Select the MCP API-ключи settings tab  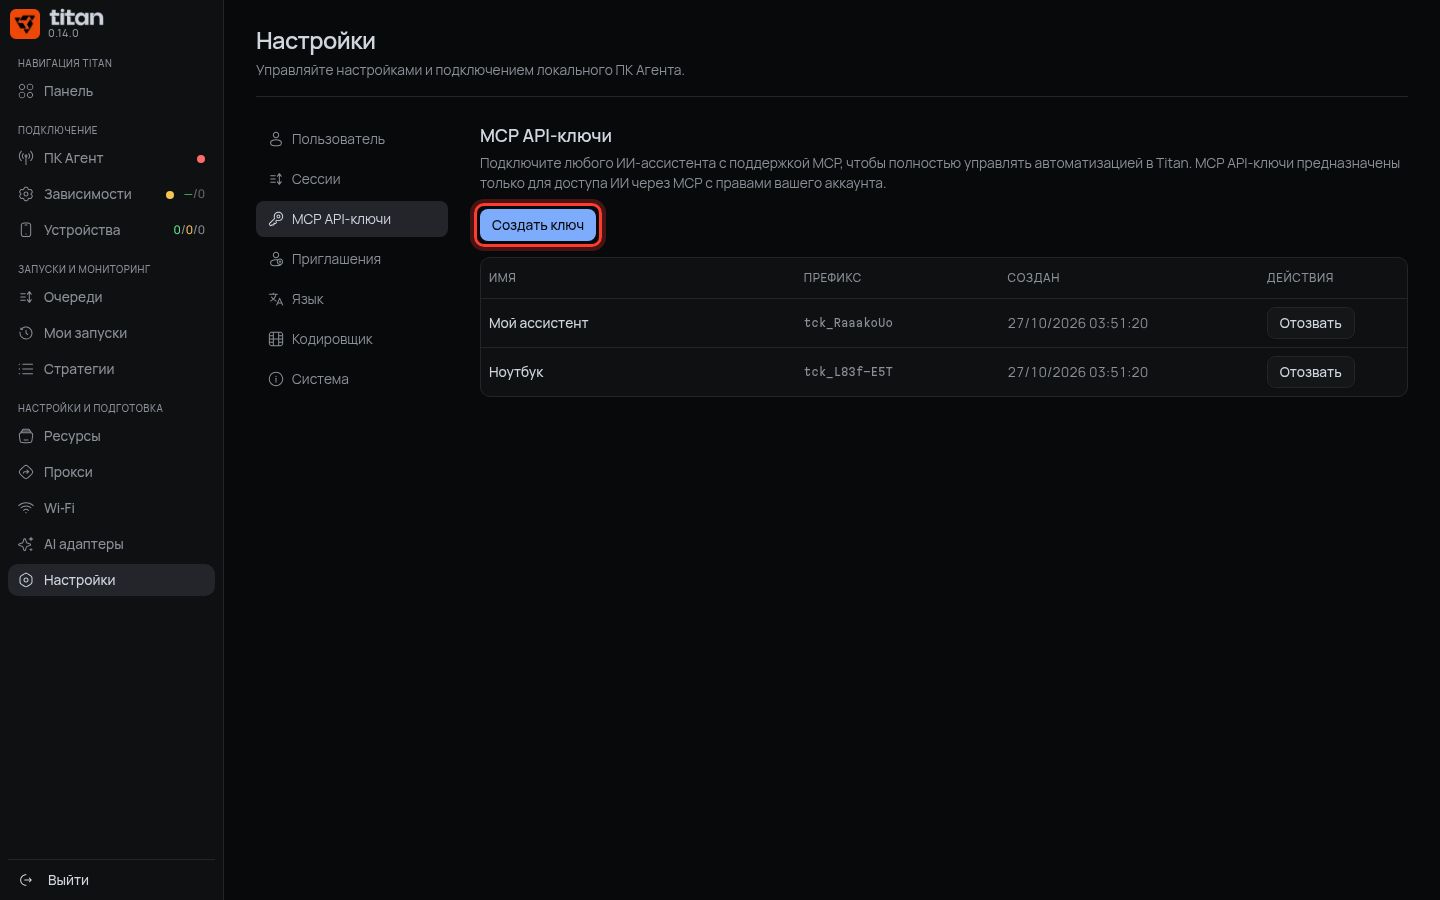[352, 219]
